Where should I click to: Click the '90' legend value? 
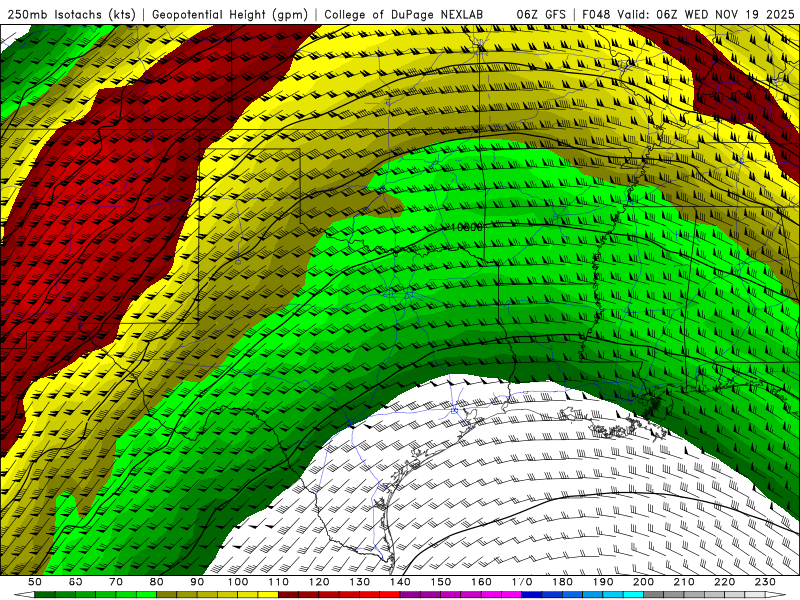click(197, 582)
